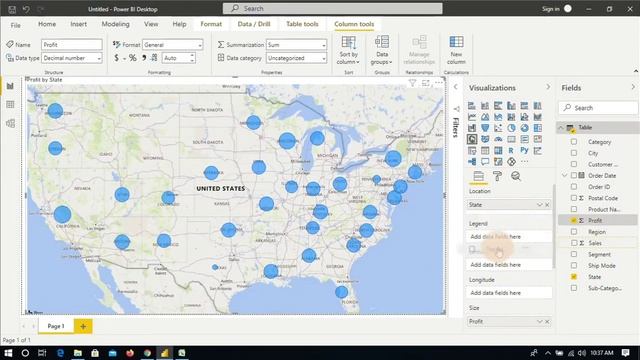This screenshot has height=360, width=640.
Task: Select the gauge visual
Action: point(498,140)
